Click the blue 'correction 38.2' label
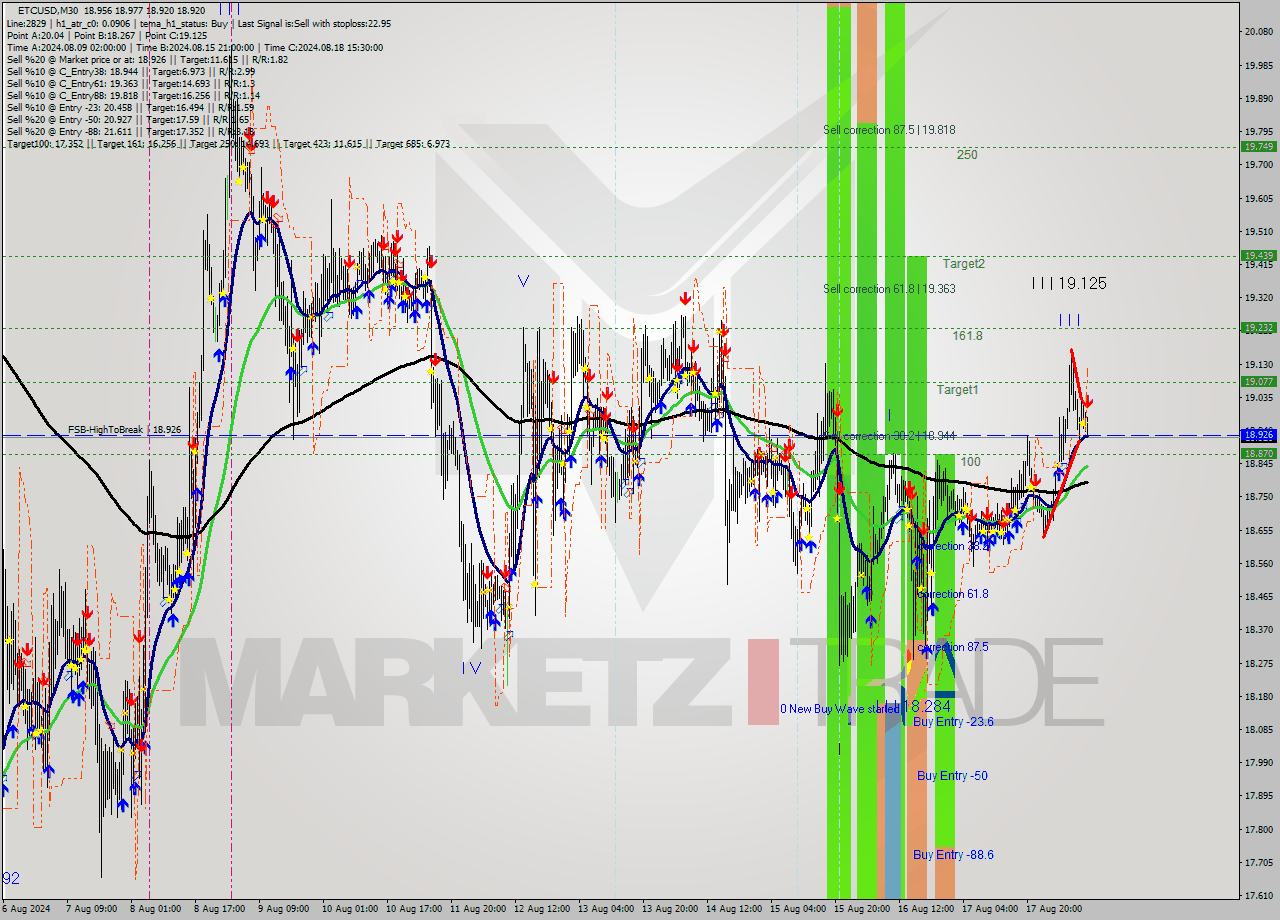The width and height of the screenshot is (1280, 920). [954, 547]
